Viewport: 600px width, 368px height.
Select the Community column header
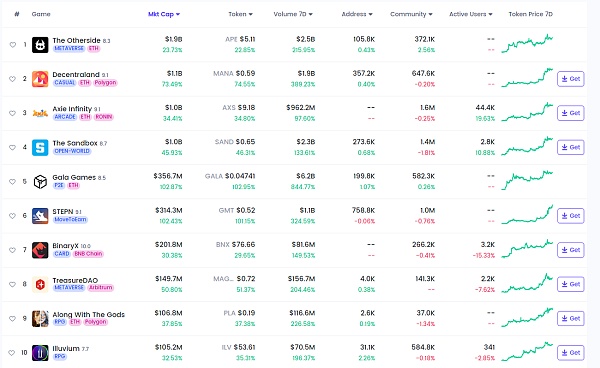(x=411, y=14)
